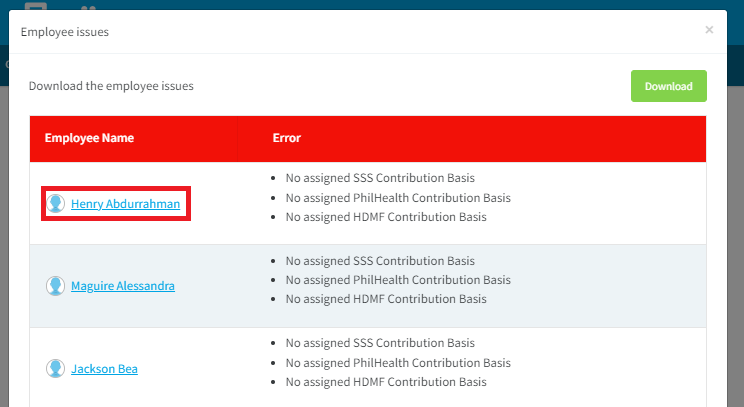Select Jackson Bea's SSS Contribution Basis error
This screenshot has height=407, width=744.
click(x=380, y=343)
